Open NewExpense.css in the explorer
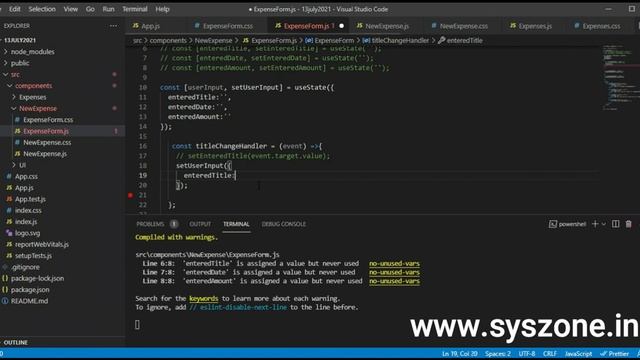The height and width of the screenshot is (360, 640). click(x=47, y=142)
